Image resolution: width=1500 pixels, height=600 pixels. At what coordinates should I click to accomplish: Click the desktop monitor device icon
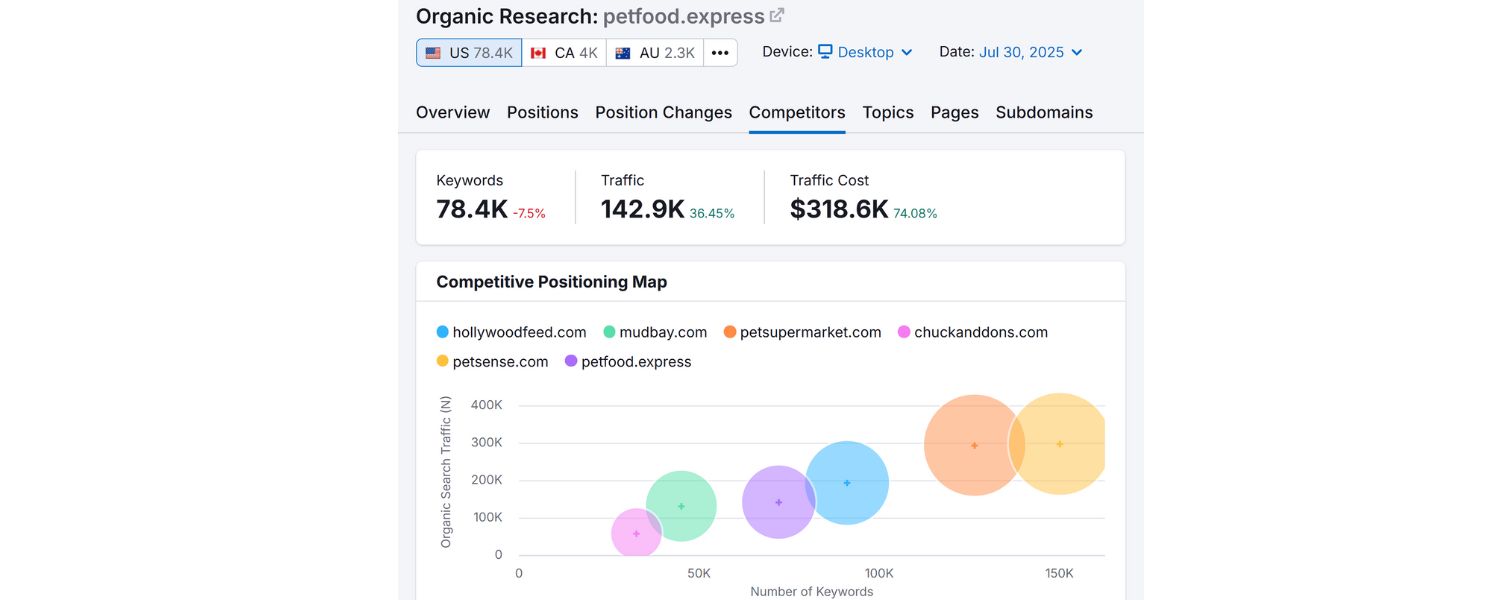point(825,52)
